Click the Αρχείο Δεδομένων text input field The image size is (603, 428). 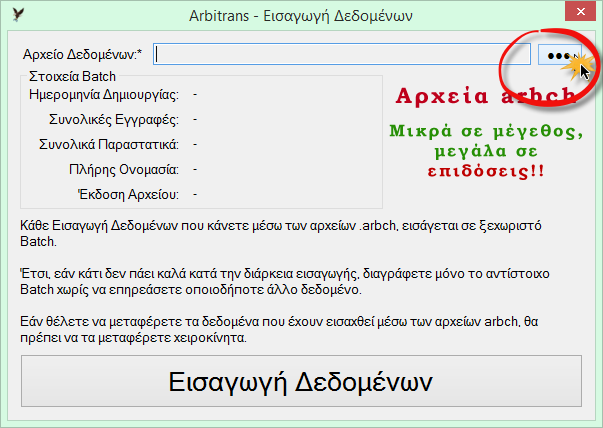coord(342,54)
